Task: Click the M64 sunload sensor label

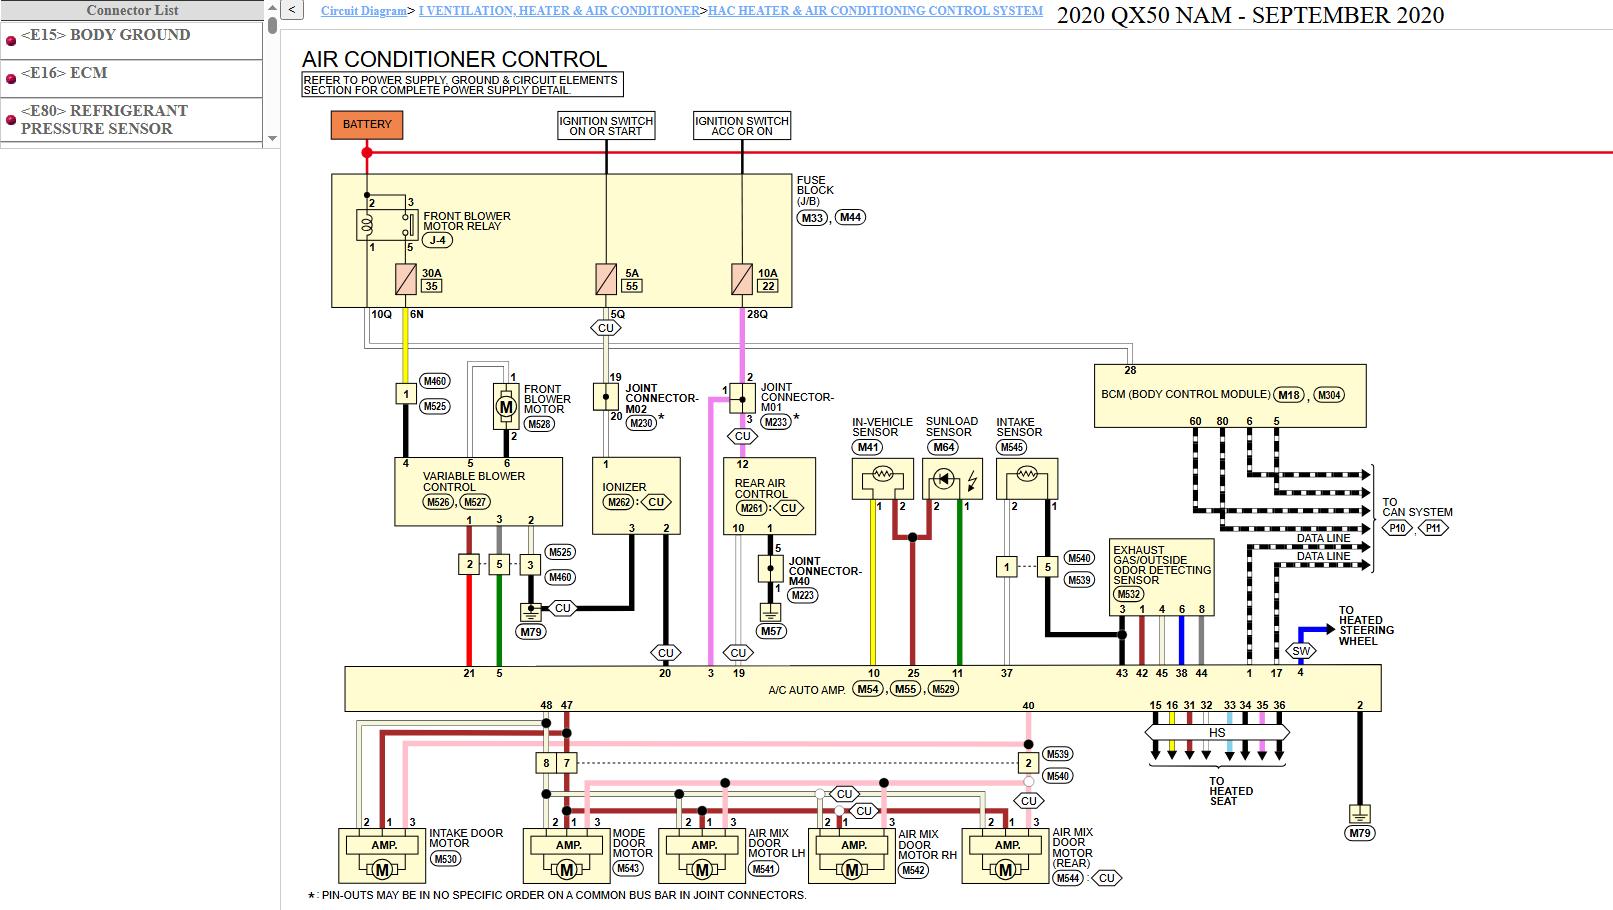Action: (x=942, y=448)
